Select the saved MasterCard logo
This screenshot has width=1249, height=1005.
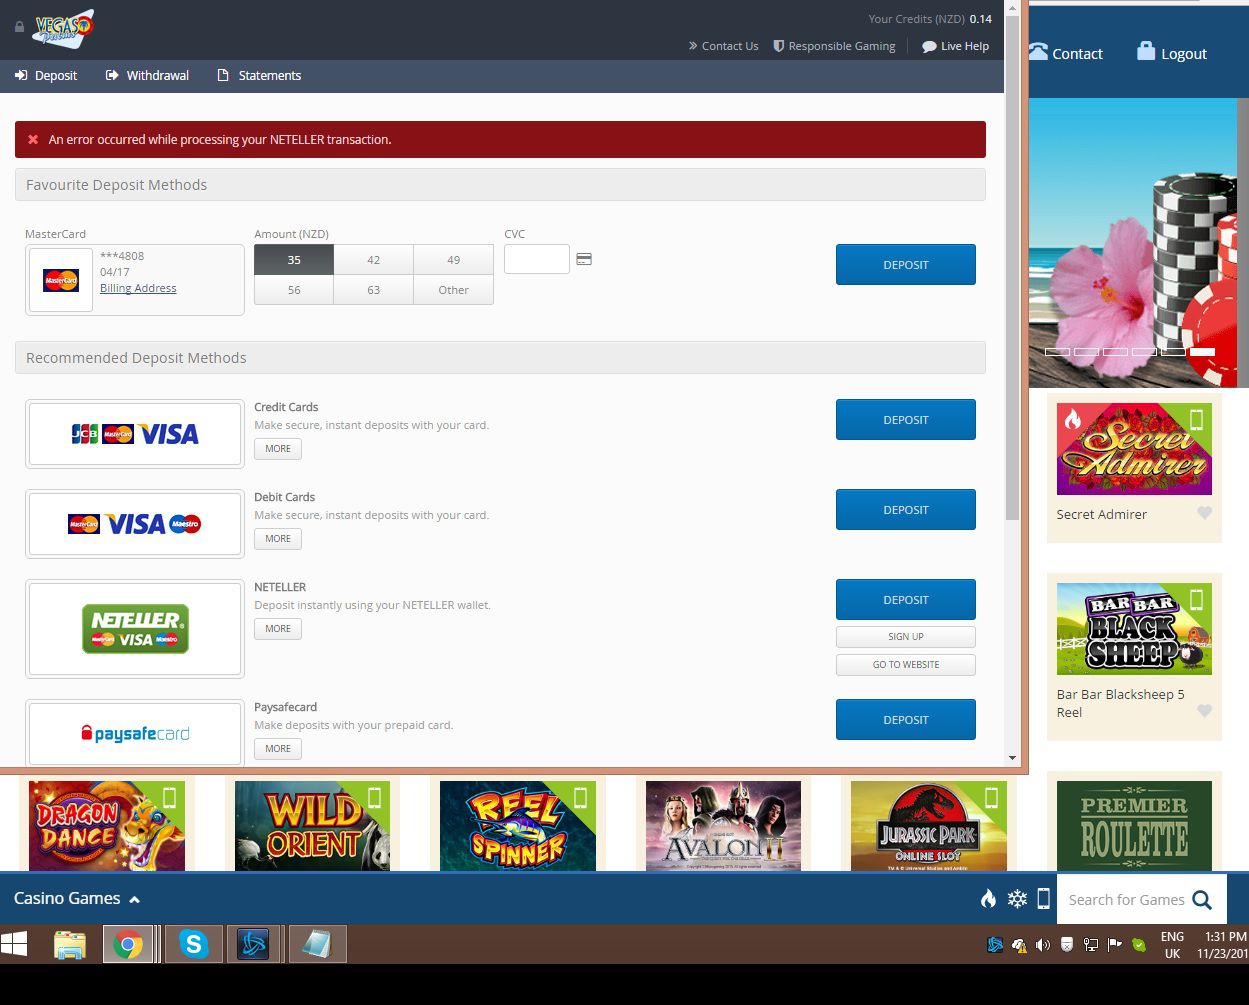click(x=61, y=281)
